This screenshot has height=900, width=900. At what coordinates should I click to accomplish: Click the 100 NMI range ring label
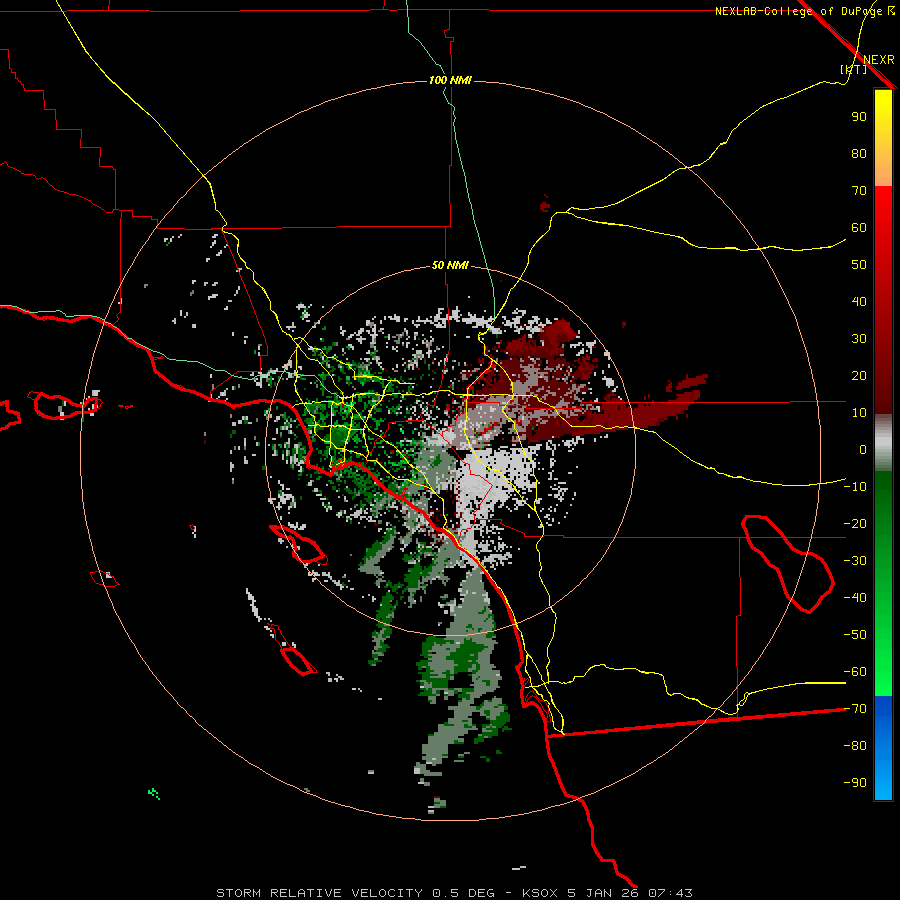(x=451, y=80)
